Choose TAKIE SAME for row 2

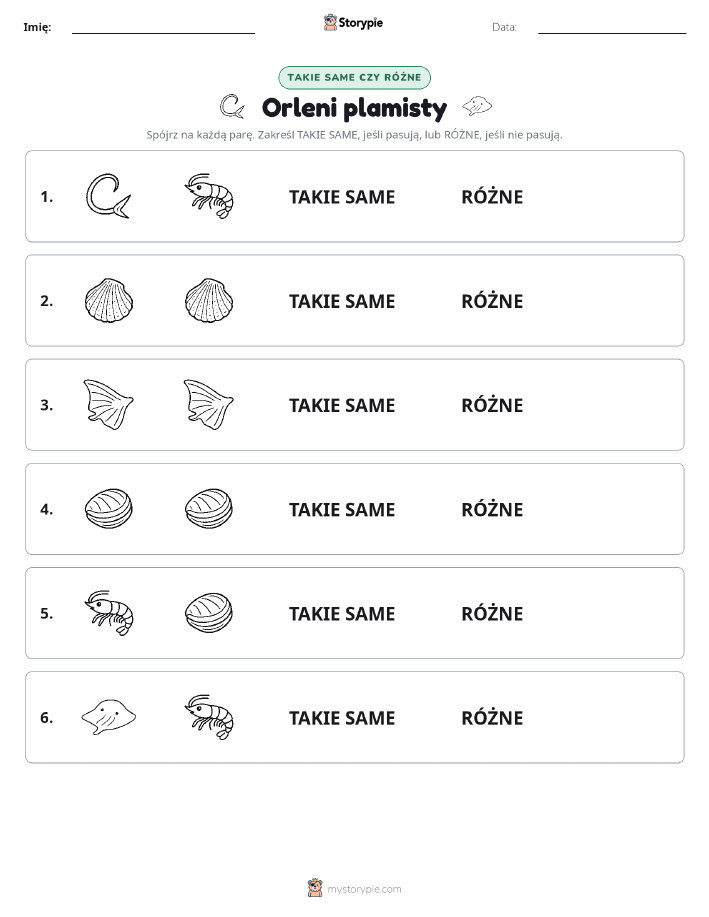342,301
